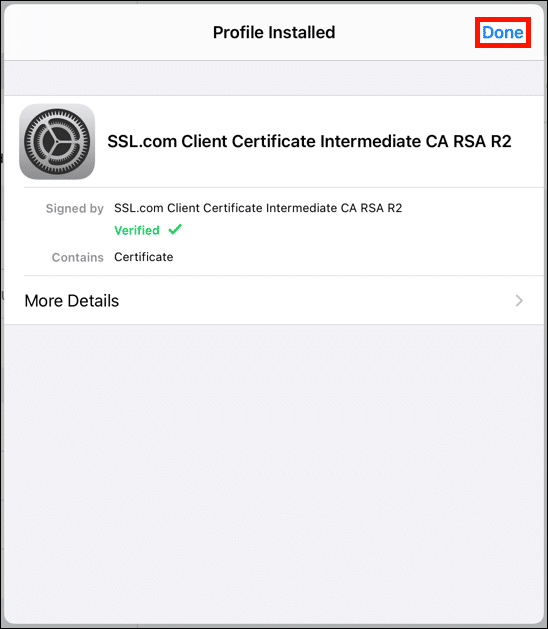Open the More Details row
This screenshot has height=629, width=548.
tap(274, 300)
